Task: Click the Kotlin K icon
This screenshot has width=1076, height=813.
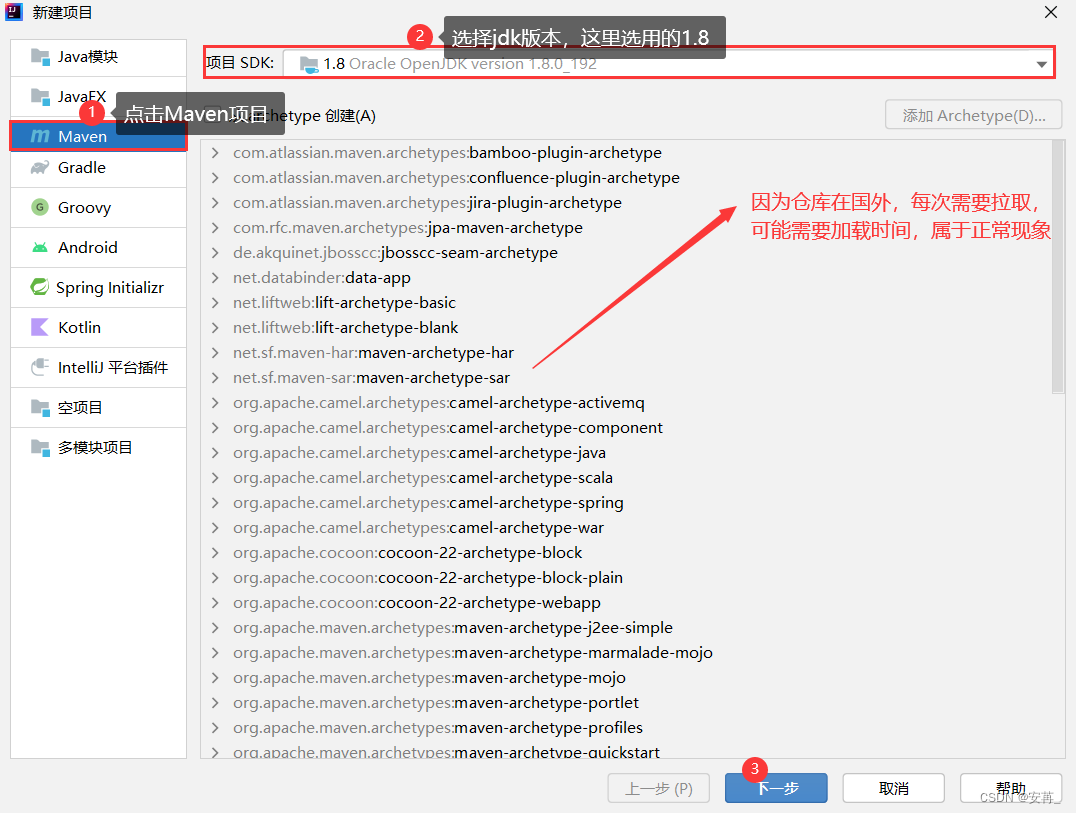Action: click(40, 327)
